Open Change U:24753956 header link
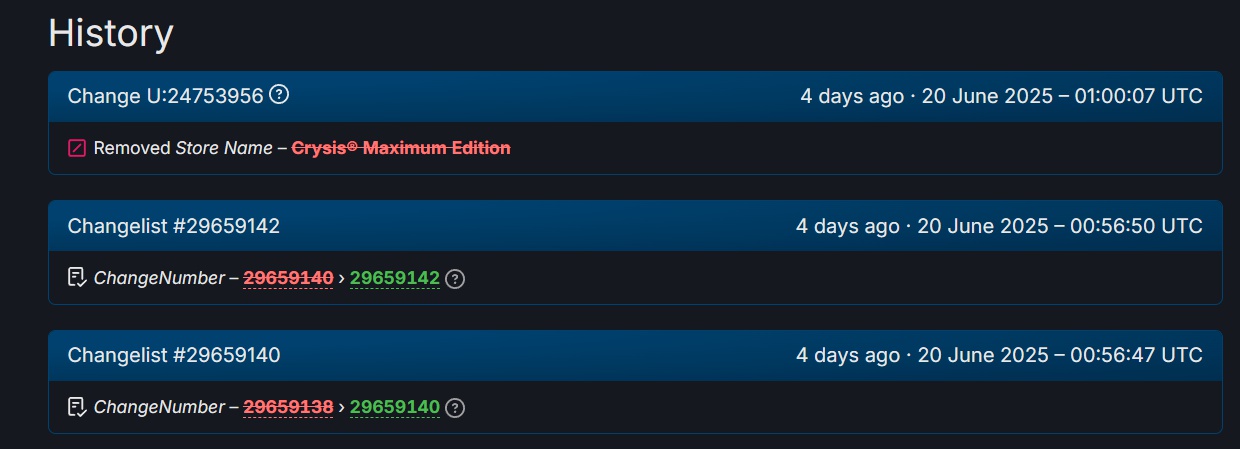 tap(166, 96)
